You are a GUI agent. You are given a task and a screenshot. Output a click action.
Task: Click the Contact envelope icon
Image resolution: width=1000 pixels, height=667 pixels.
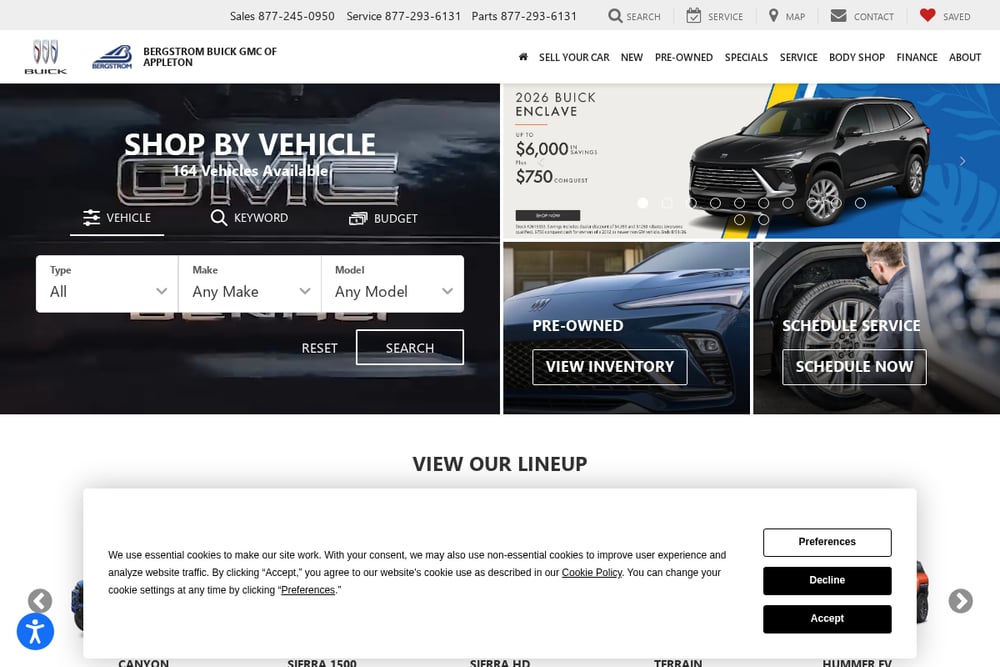[x=838, y=15]
